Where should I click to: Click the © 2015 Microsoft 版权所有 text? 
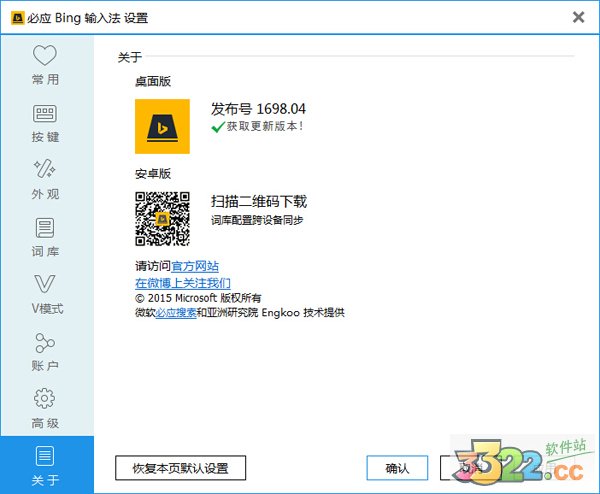coord(198,298)
